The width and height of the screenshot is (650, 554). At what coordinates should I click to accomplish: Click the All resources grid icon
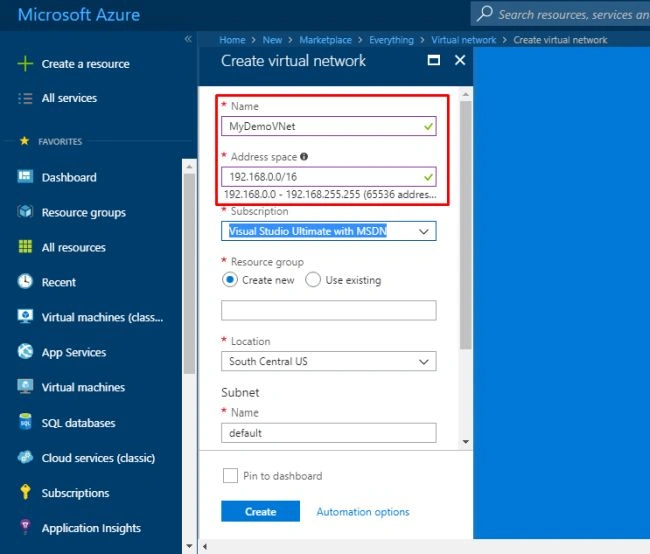point(25,247)
